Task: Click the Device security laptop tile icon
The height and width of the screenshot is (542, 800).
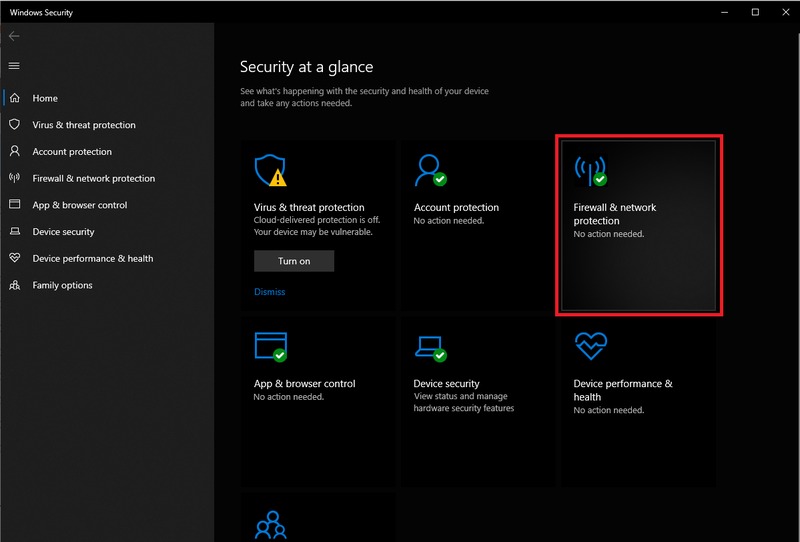Action: [x=429, y=347]
